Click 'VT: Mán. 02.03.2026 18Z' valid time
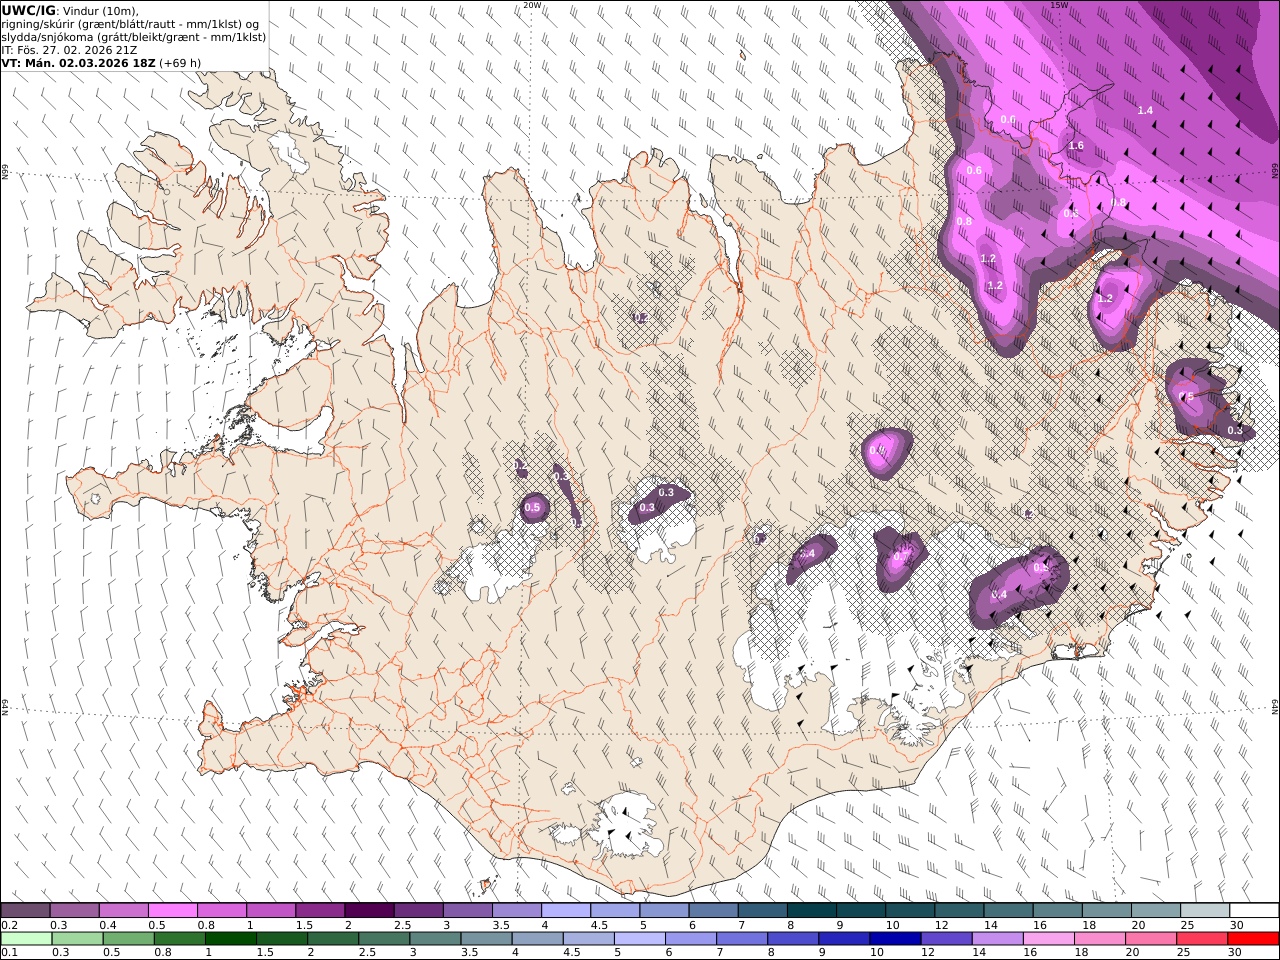Viewport: 1280px width, 960px height. click(78, 62)
